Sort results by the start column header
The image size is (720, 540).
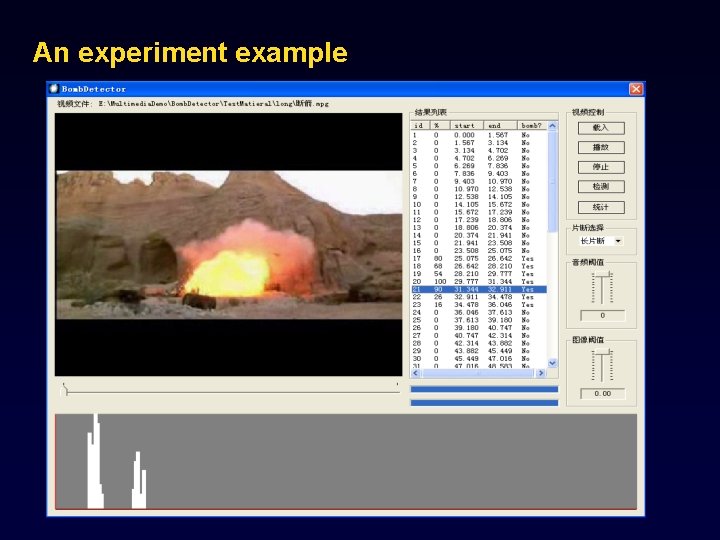point(467,125)
